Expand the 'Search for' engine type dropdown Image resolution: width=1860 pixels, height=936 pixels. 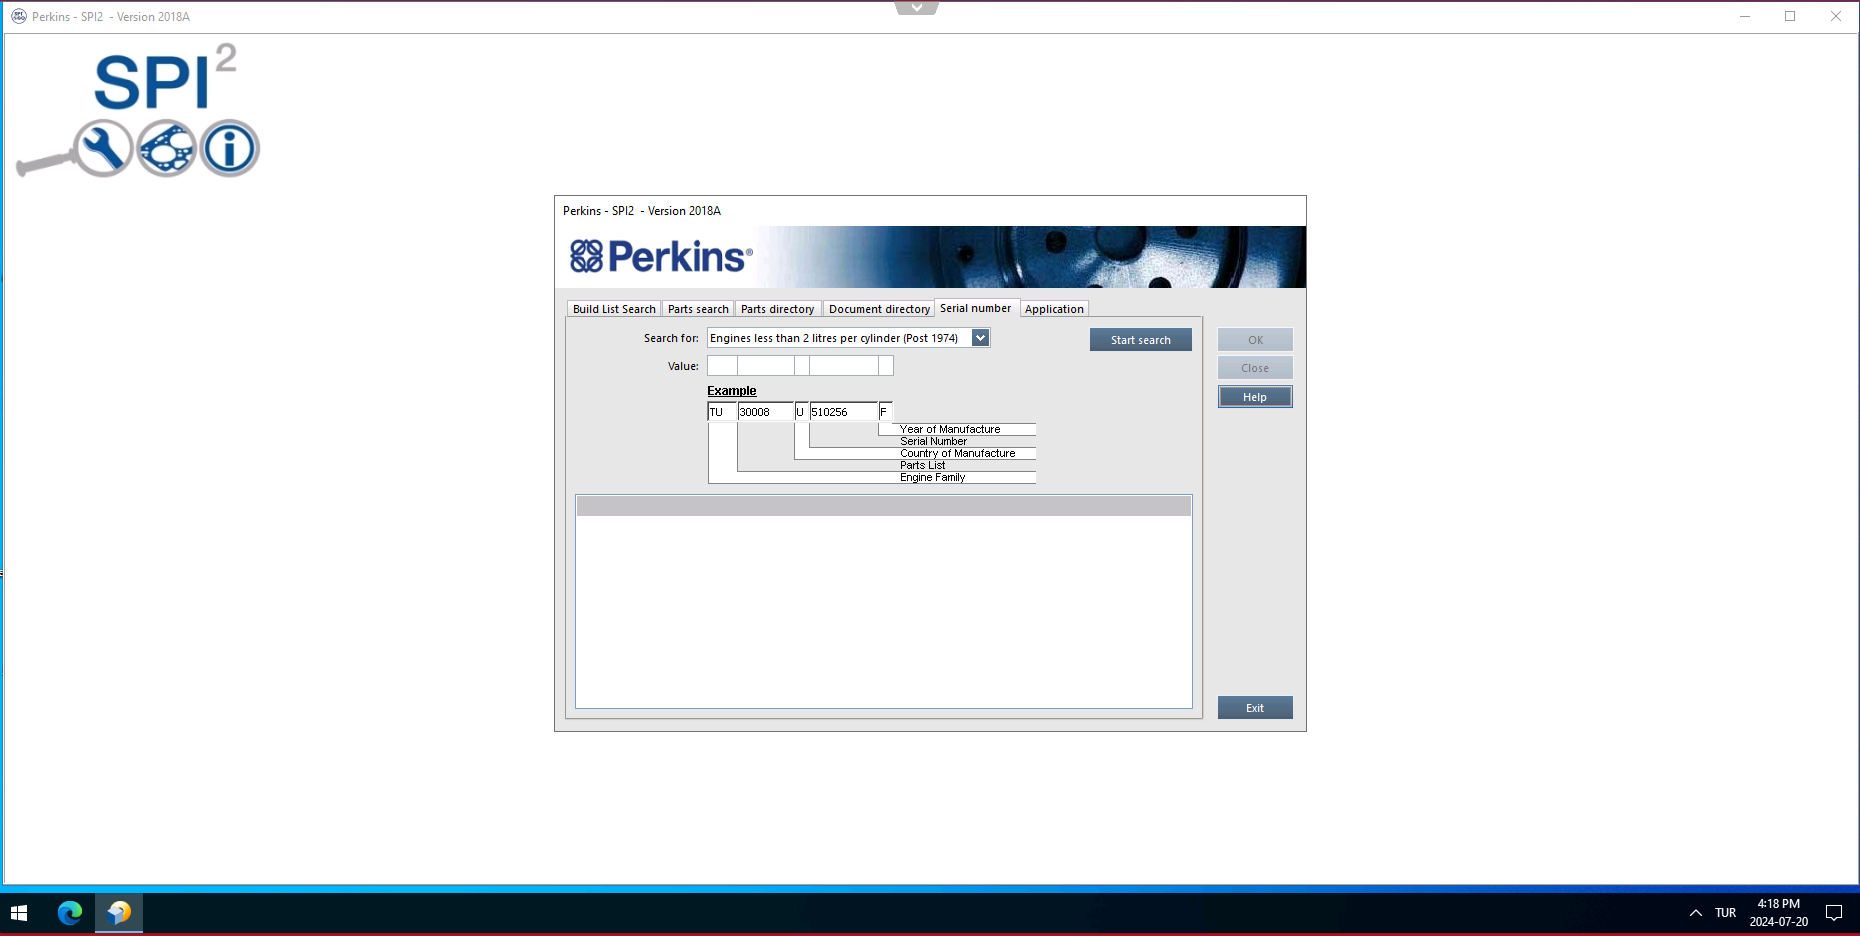[x=980, y=338]
